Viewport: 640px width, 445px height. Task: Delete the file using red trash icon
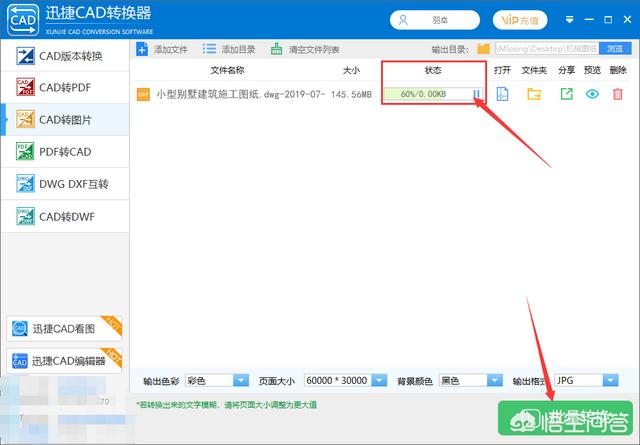(618, 94)
